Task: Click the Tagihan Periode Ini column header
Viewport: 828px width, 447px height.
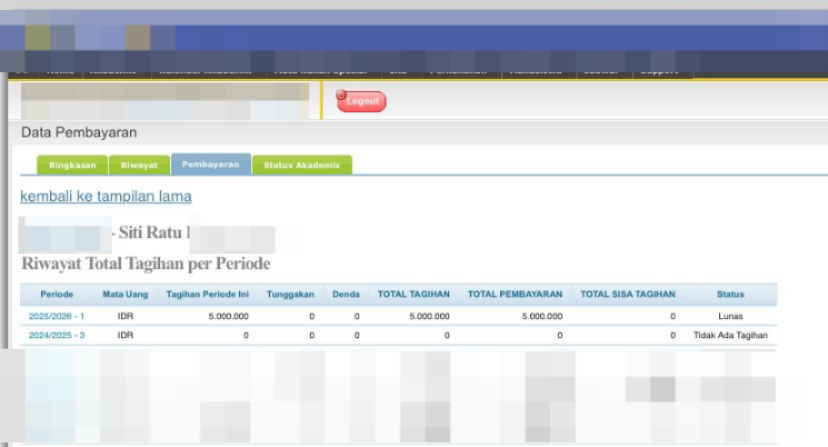Action: click(x=207, y=295)
